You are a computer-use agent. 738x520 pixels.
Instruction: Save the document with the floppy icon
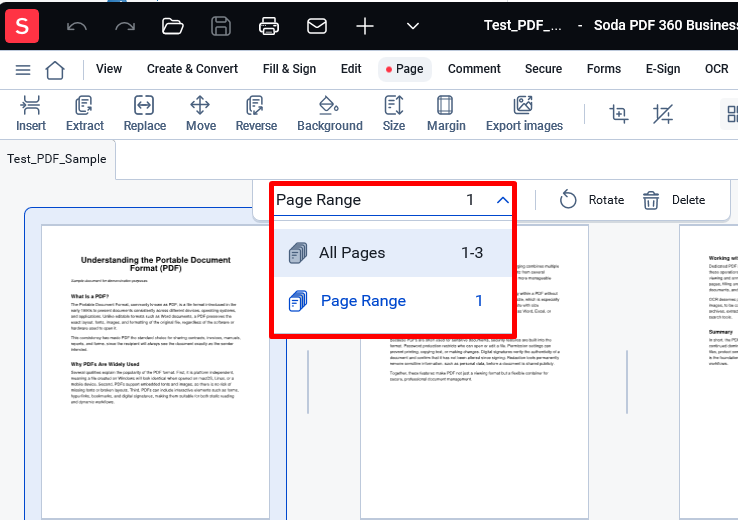[x=221, y=26]
